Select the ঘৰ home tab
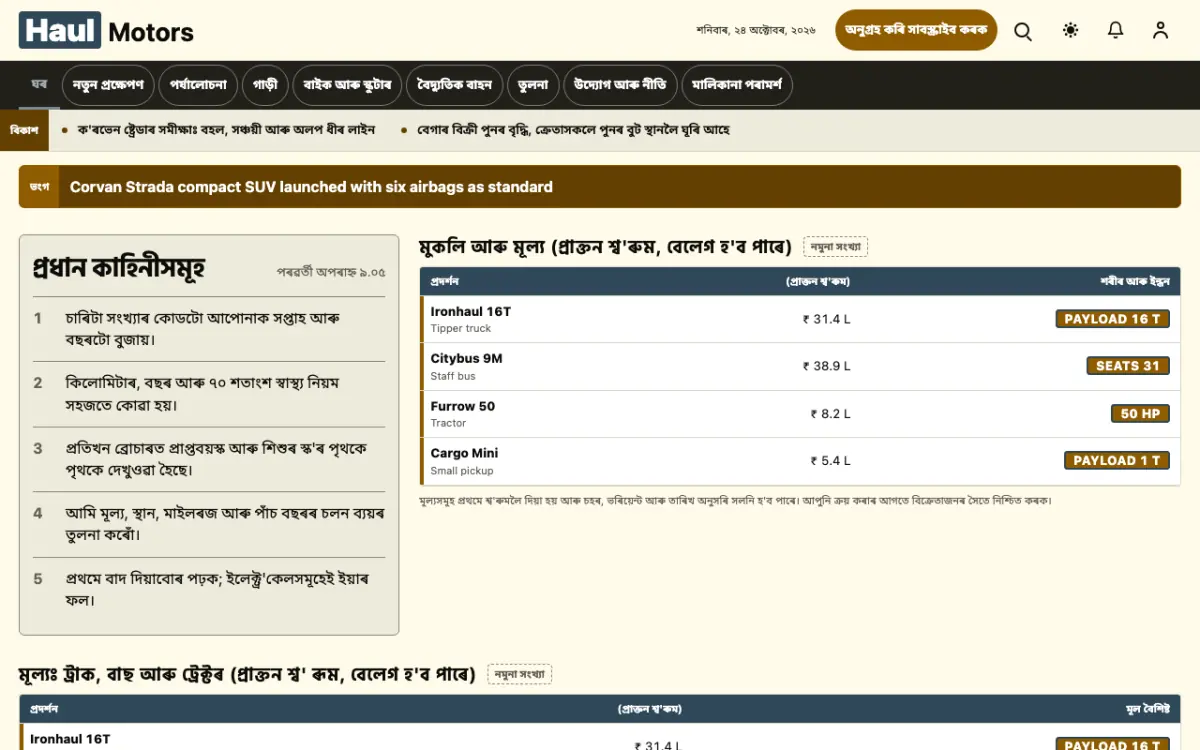Screen dimensions: 1200x750 click(x=39, y=85)
